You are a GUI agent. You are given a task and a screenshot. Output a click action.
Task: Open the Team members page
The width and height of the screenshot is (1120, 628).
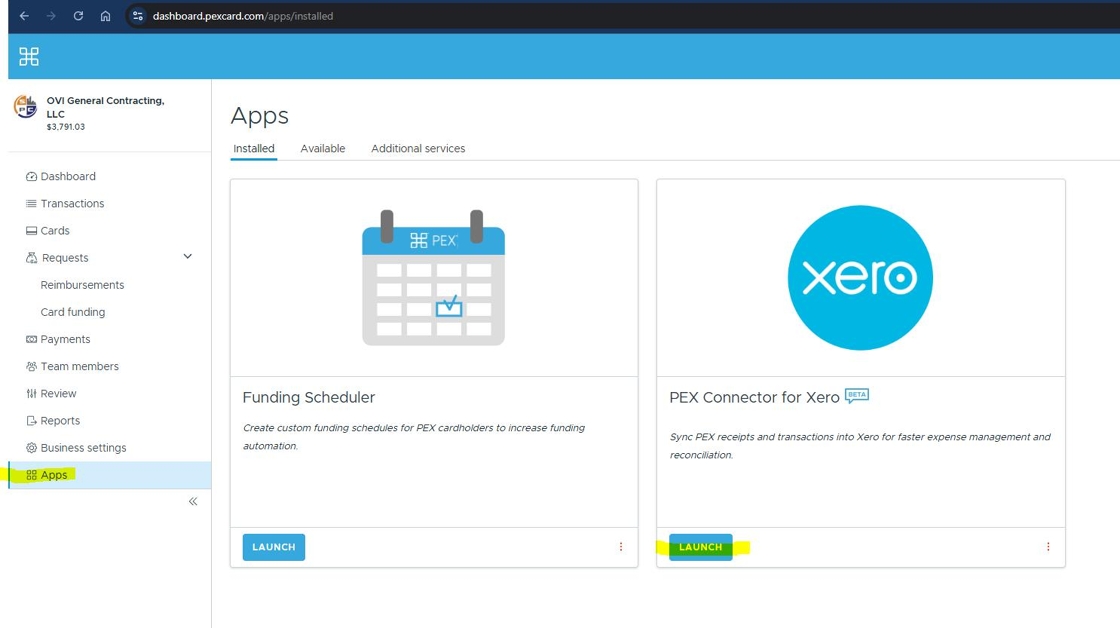(79, 367)
